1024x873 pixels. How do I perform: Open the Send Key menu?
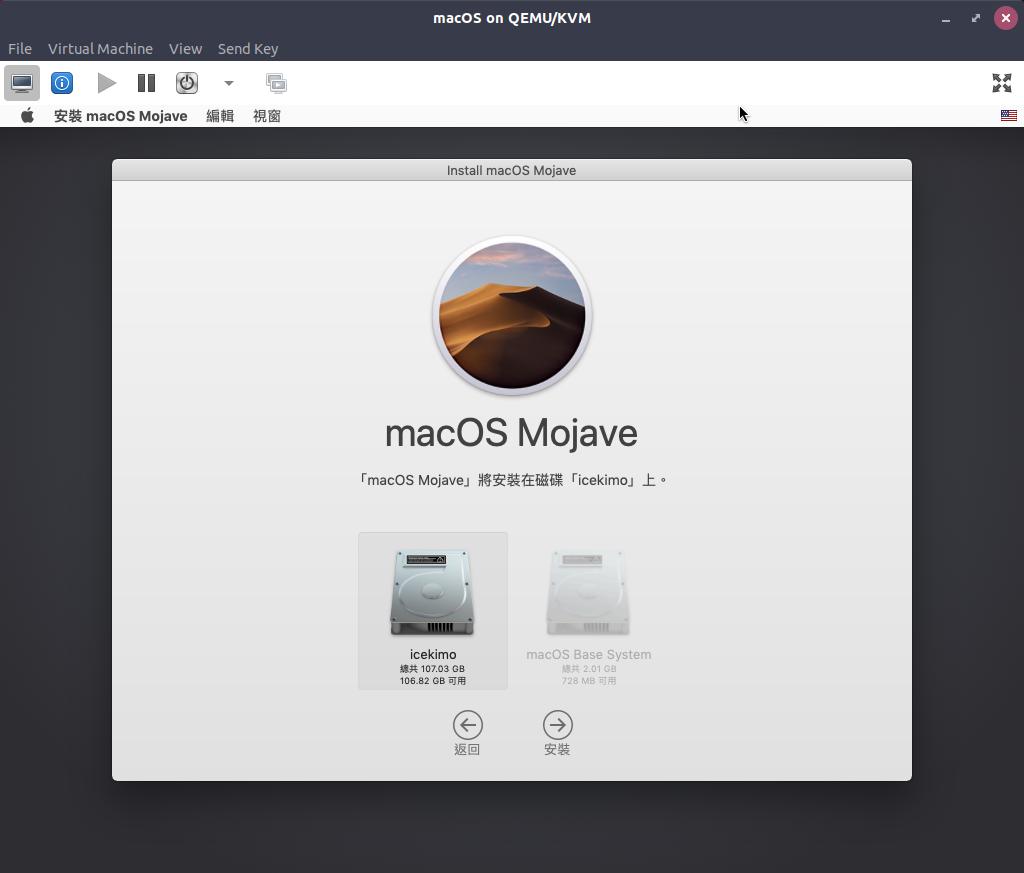tap(248, 49)
